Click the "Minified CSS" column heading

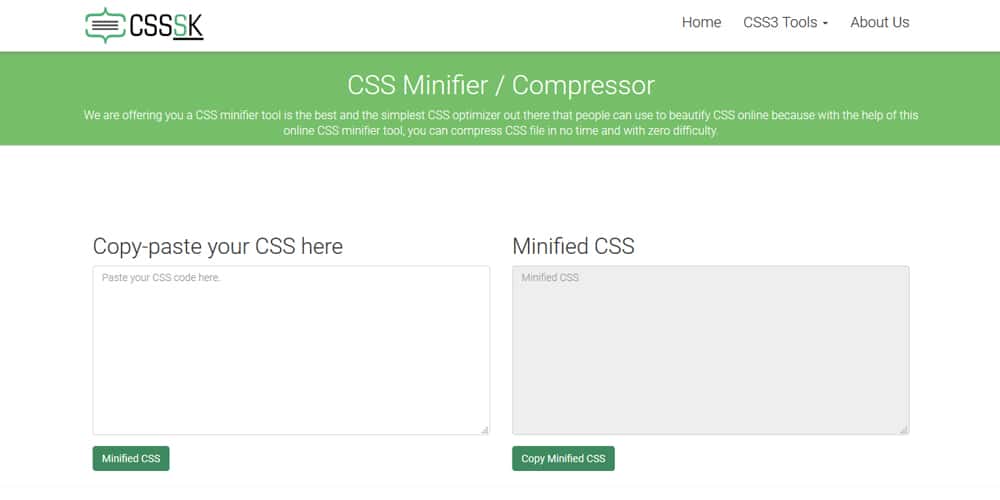click(573, 246)
